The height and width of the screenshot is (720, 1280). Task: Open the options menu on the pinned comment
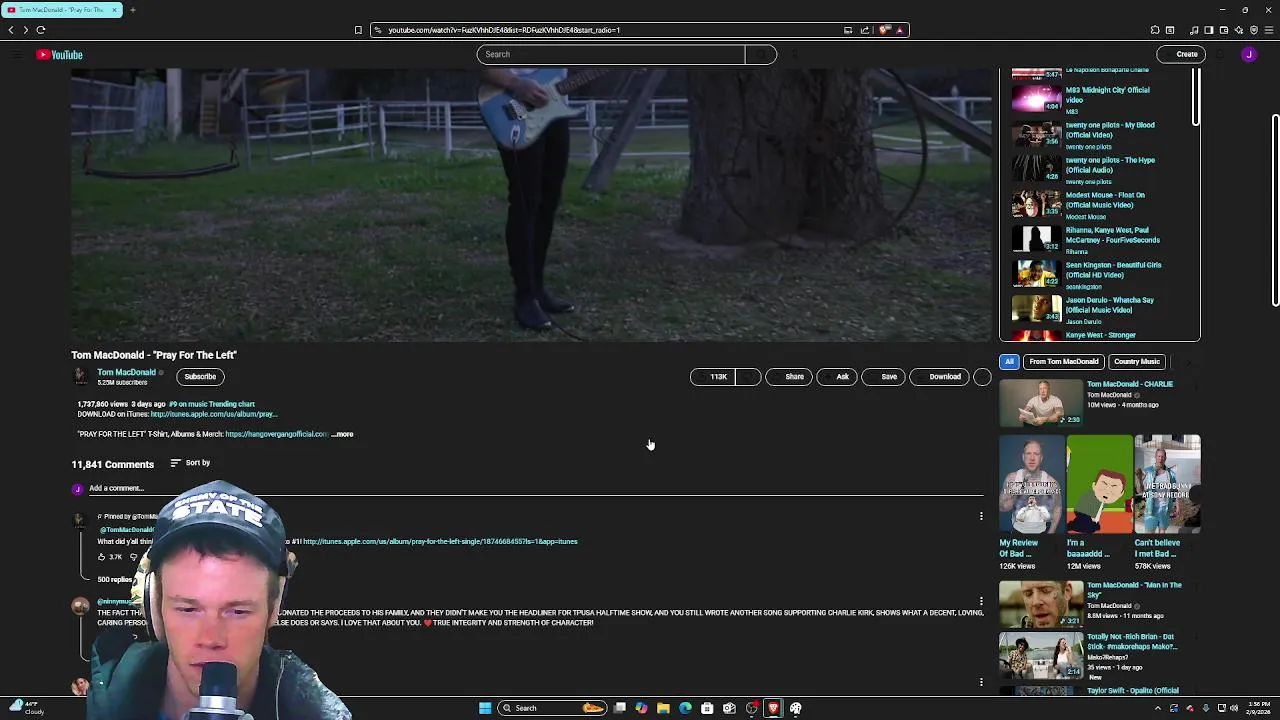[981, 517]
